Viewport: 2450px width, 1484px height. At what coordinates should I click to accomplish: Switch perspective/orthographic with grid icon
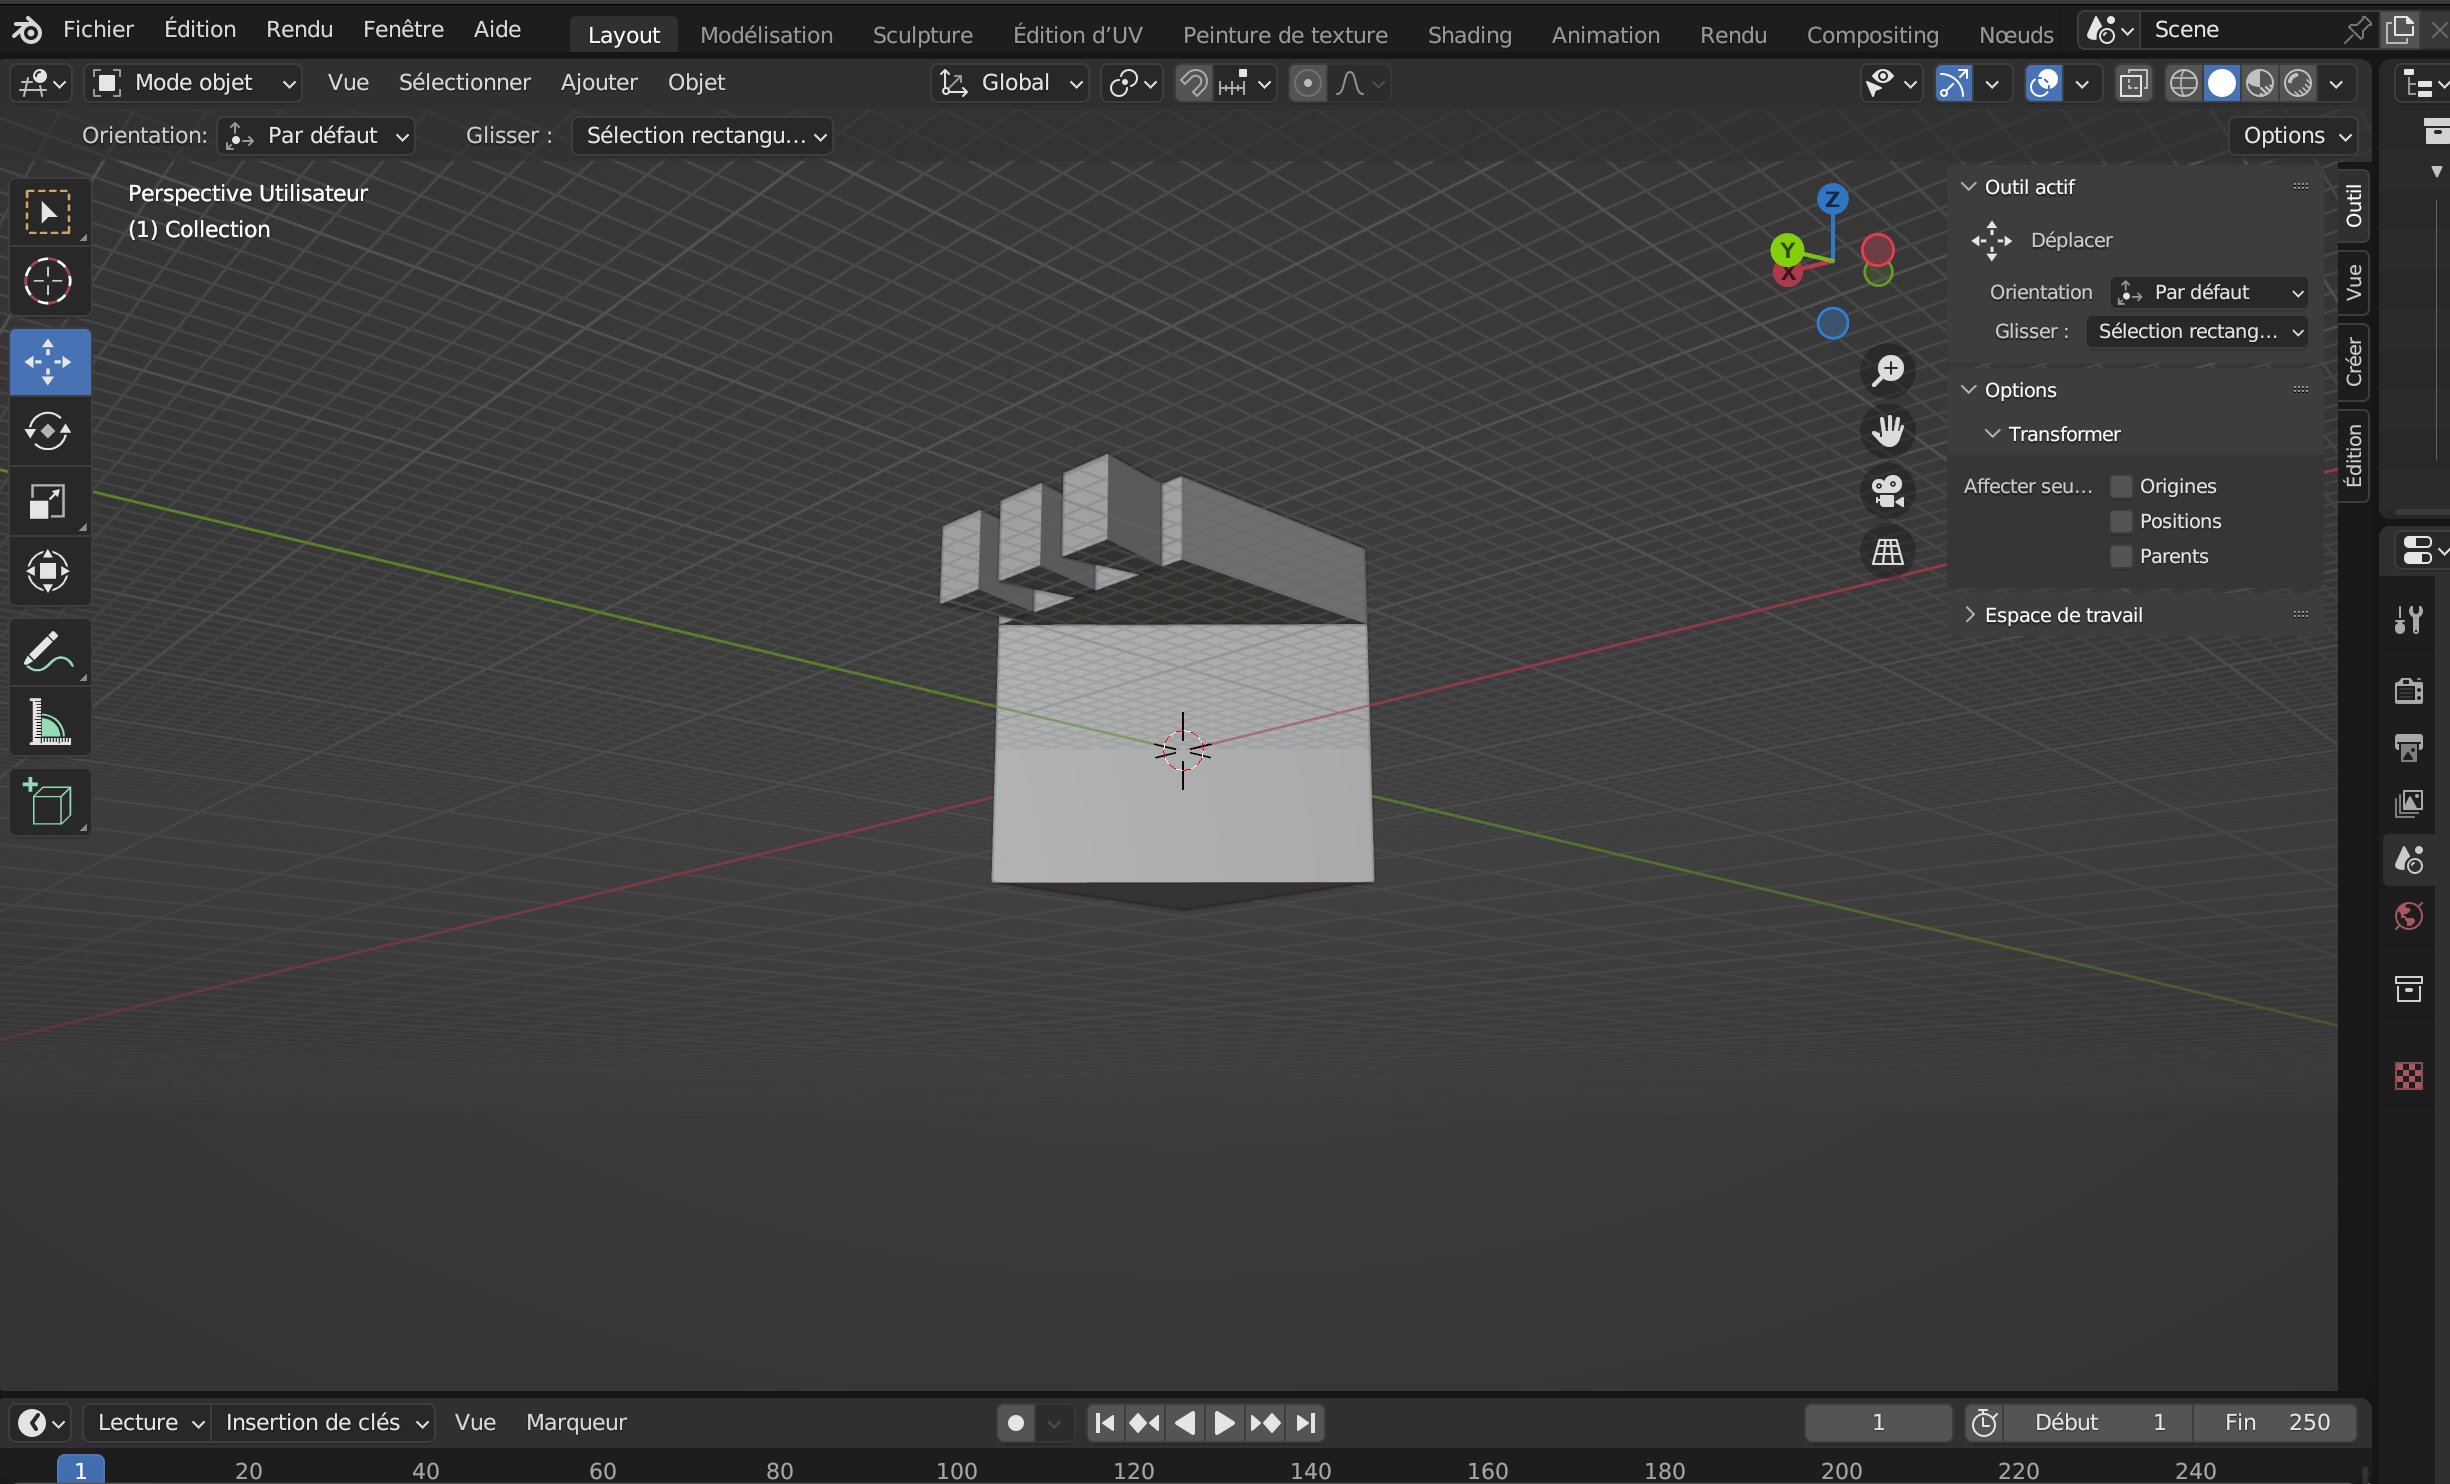[1888, 552]
